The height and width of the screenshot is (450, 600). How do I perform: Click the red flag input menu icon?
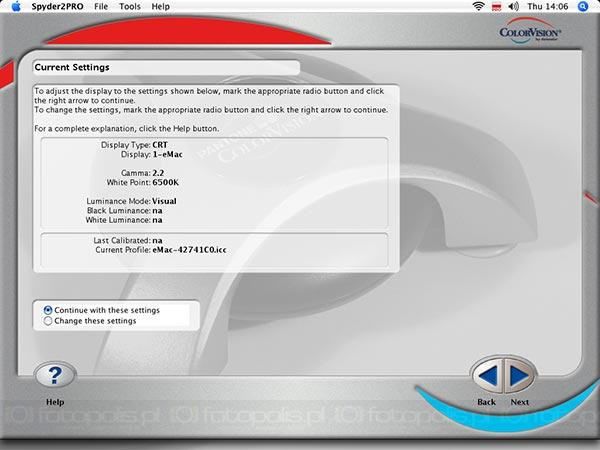pyautogui.click(x=496, y=7)
